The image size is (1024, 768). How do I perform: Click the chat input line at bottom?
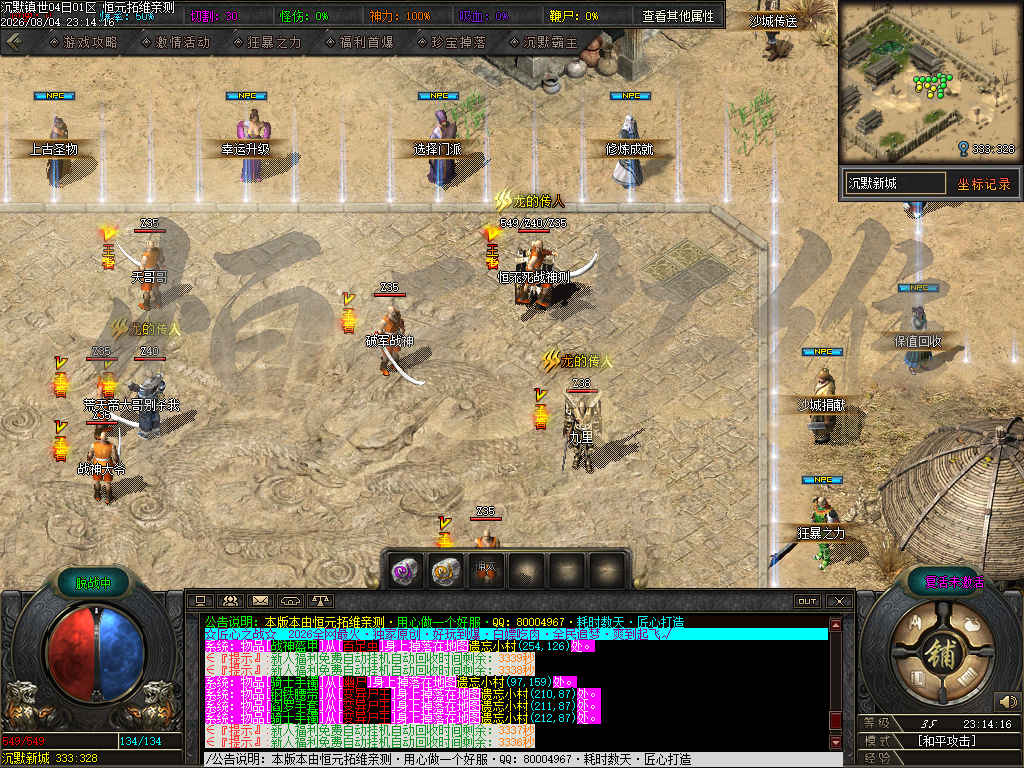(x=522, y=760)
